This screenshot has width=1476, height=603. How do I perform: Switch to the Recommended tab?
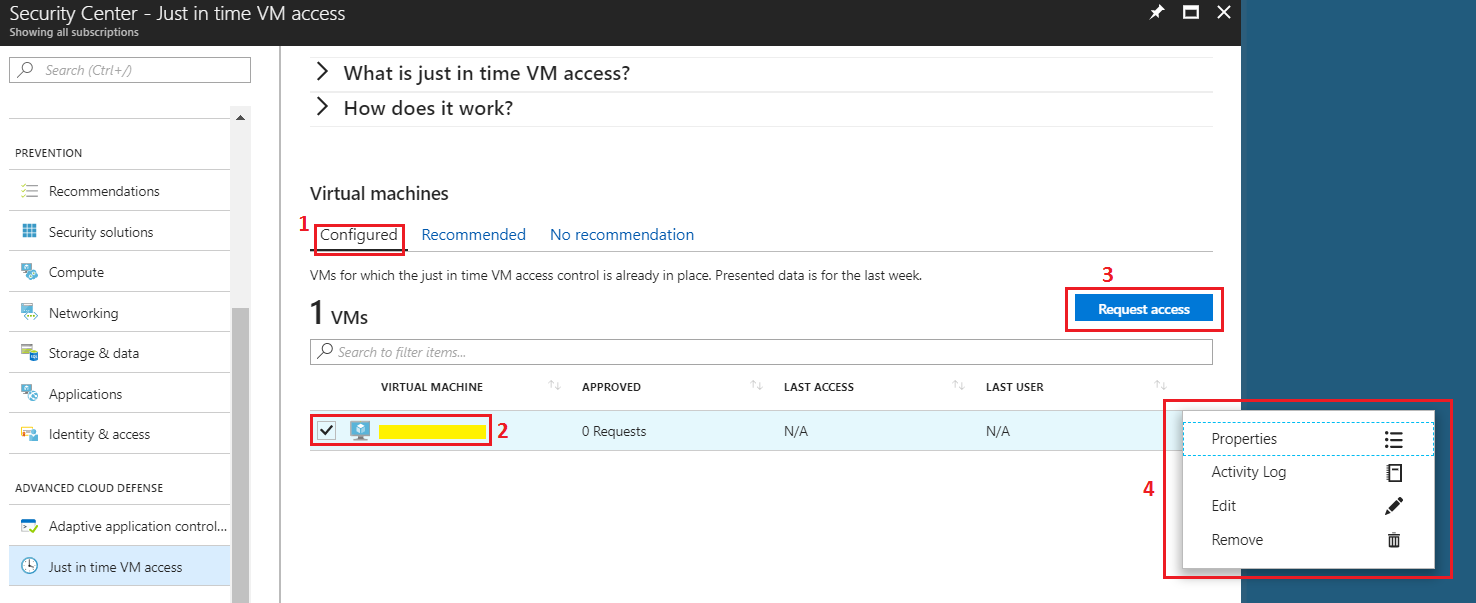pyautogui.click(x=474, y=235)
